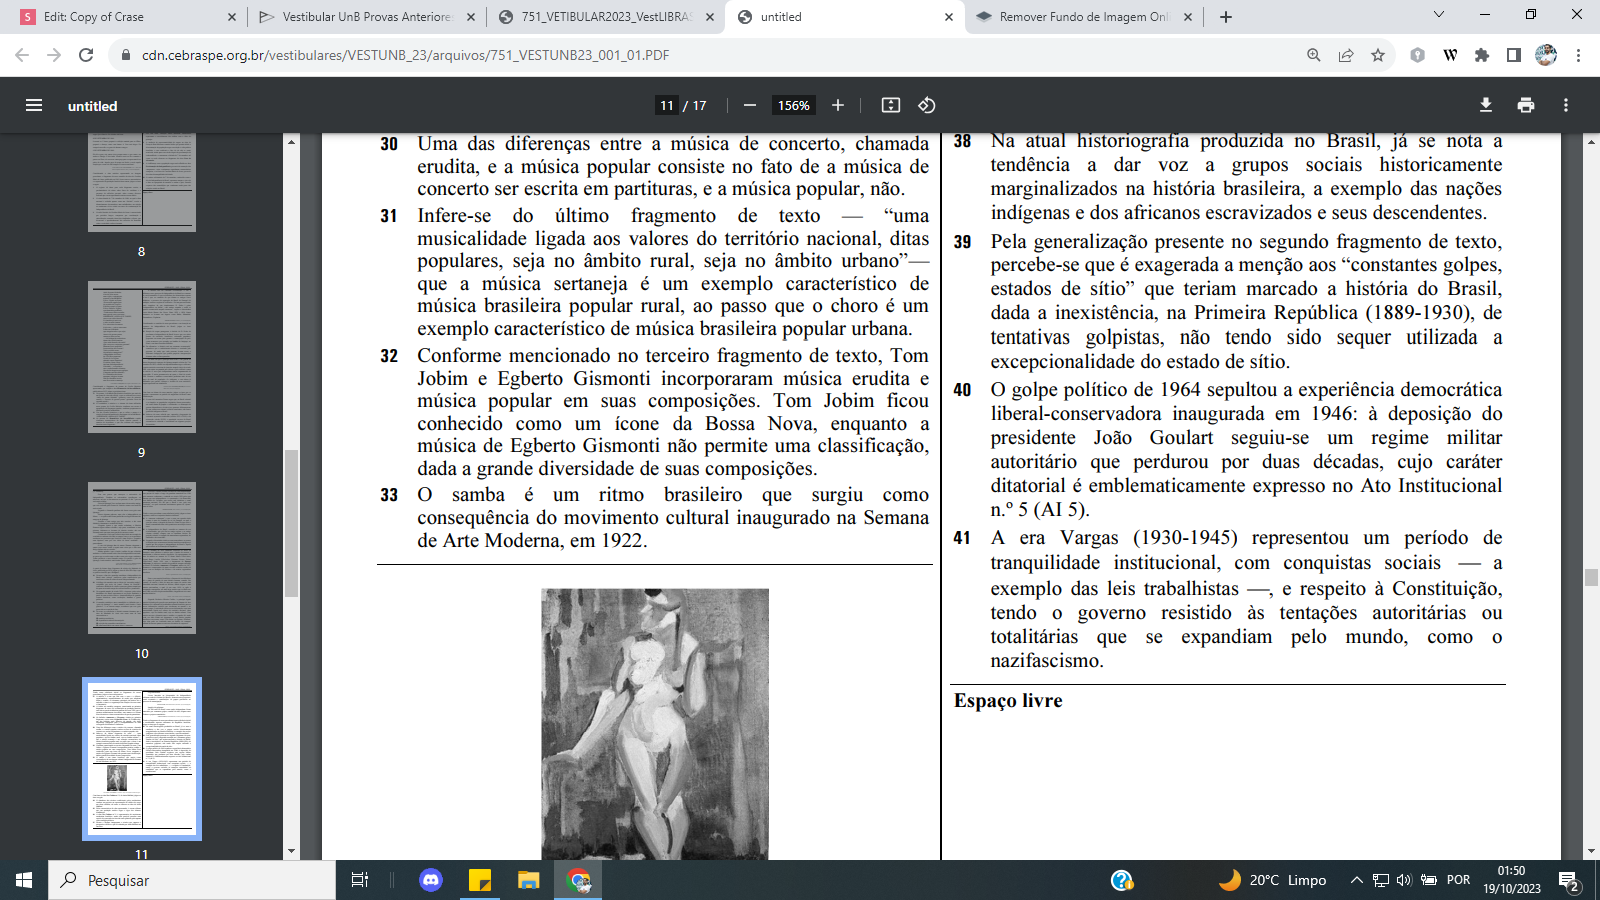1600x900 pixels.
Task: Click the 'Espaço livre' heading text
Action: point(1008,700)
